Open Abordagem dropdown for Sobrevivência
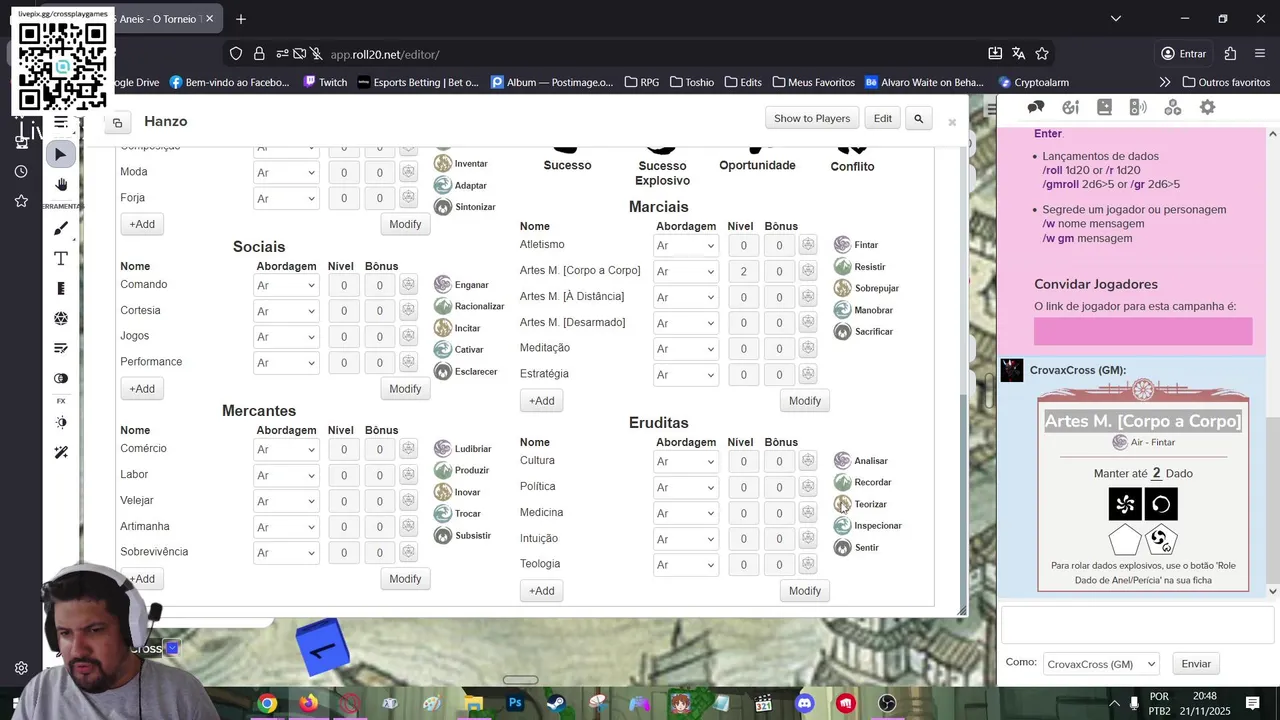 (x=285, y=553)
